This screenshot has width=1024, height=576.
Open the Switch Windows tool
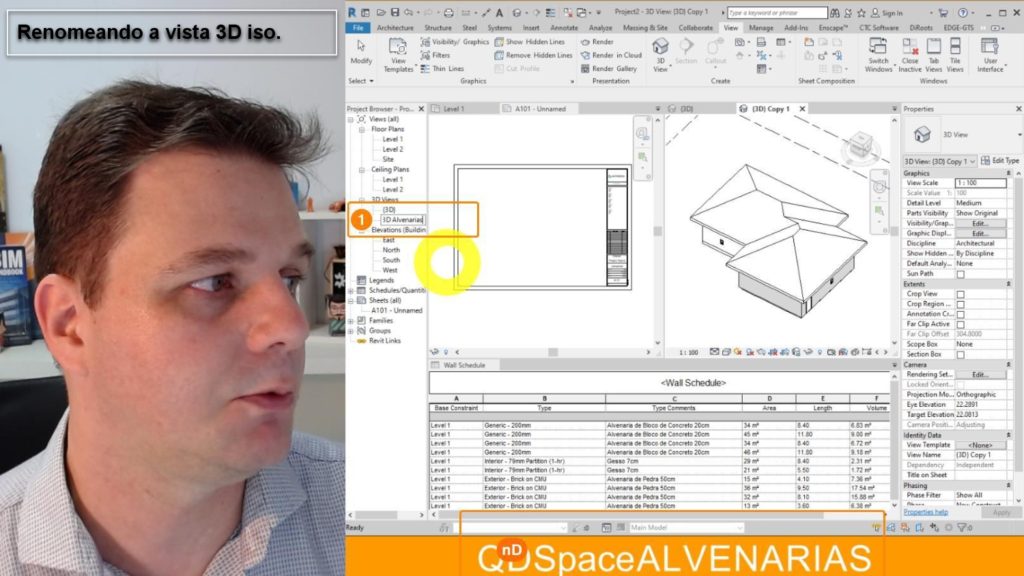click(878, 55)
